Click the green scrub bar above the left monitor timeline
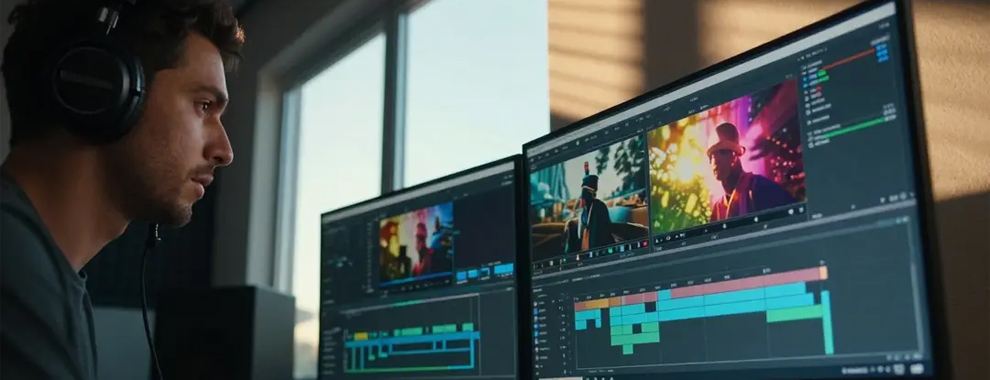Viewport: 990px width, 380px height. [x=410, y=302]
